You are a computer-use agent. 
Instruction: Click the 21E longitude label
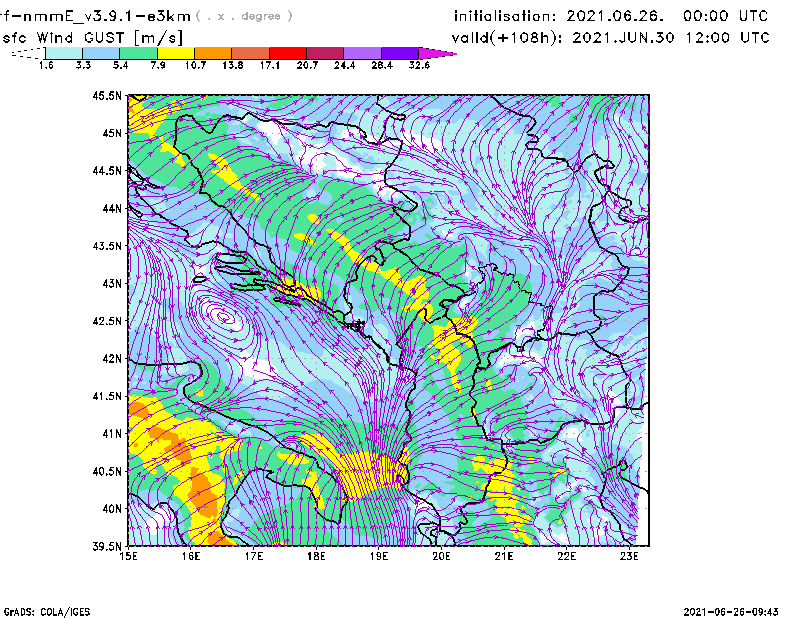click(504, 556)
